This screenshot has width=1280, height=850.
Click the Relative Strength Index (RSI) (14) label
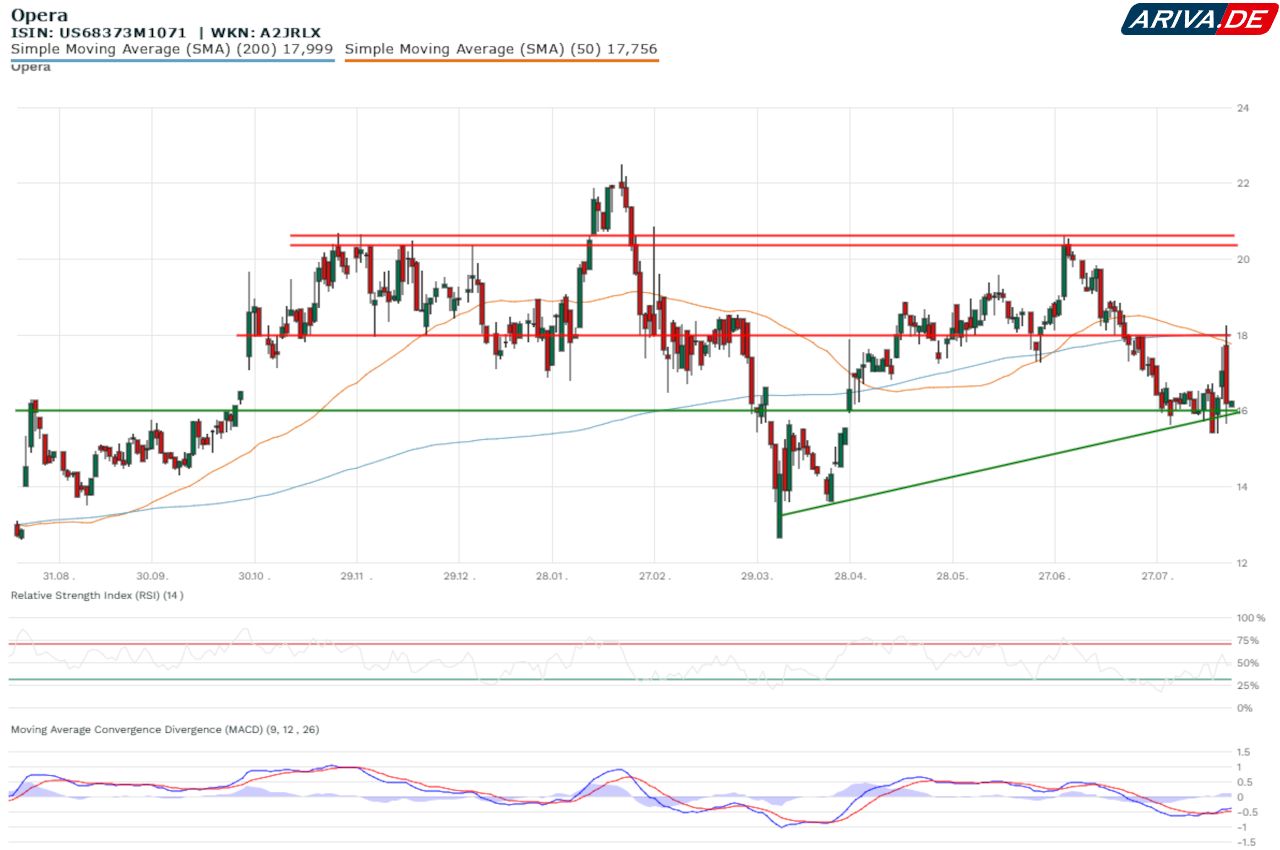tap(97, 595)
